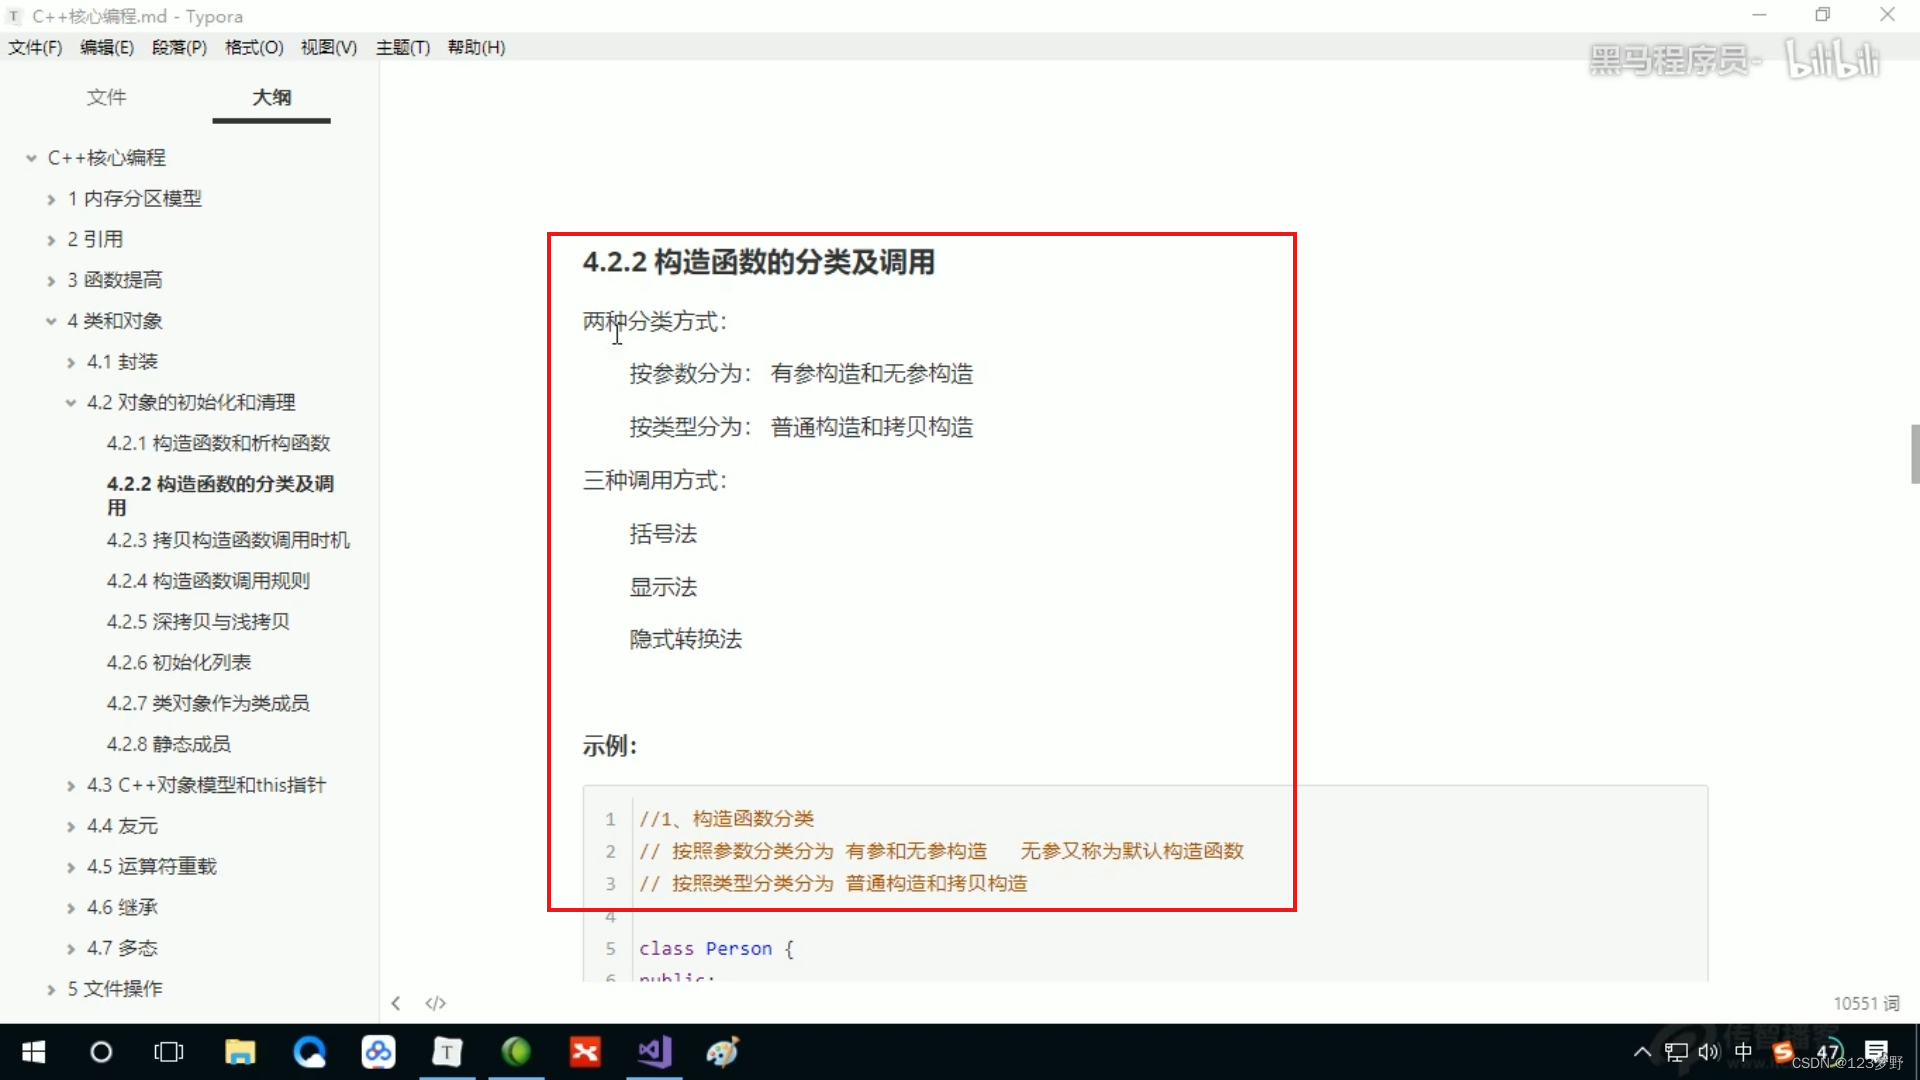
Task: Switch to 大纲 sidebar tab
Action: tap(271, 97)
